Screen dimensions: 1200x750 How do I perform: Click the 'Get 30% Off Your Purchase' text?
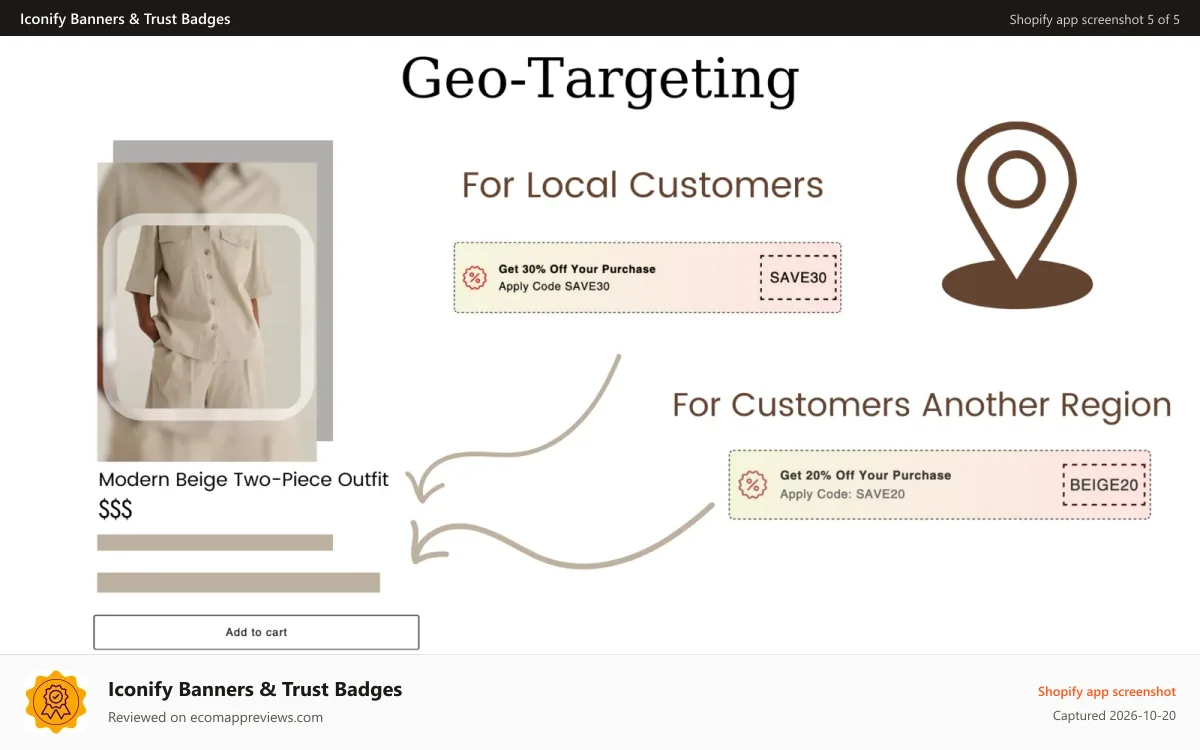[577, 269]
